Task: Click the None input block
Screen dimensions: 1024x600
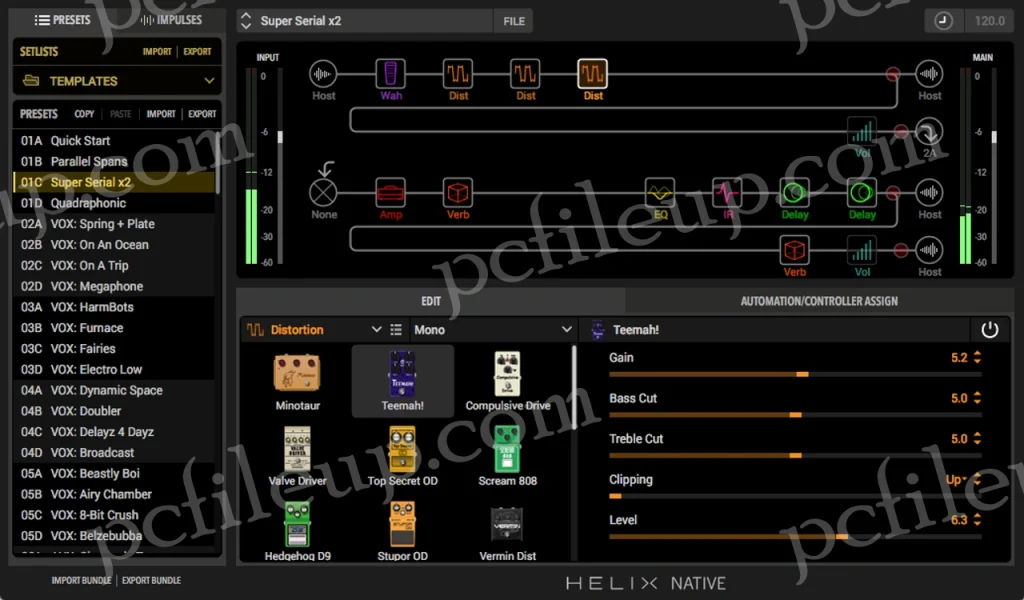Action: coord(324,193)
